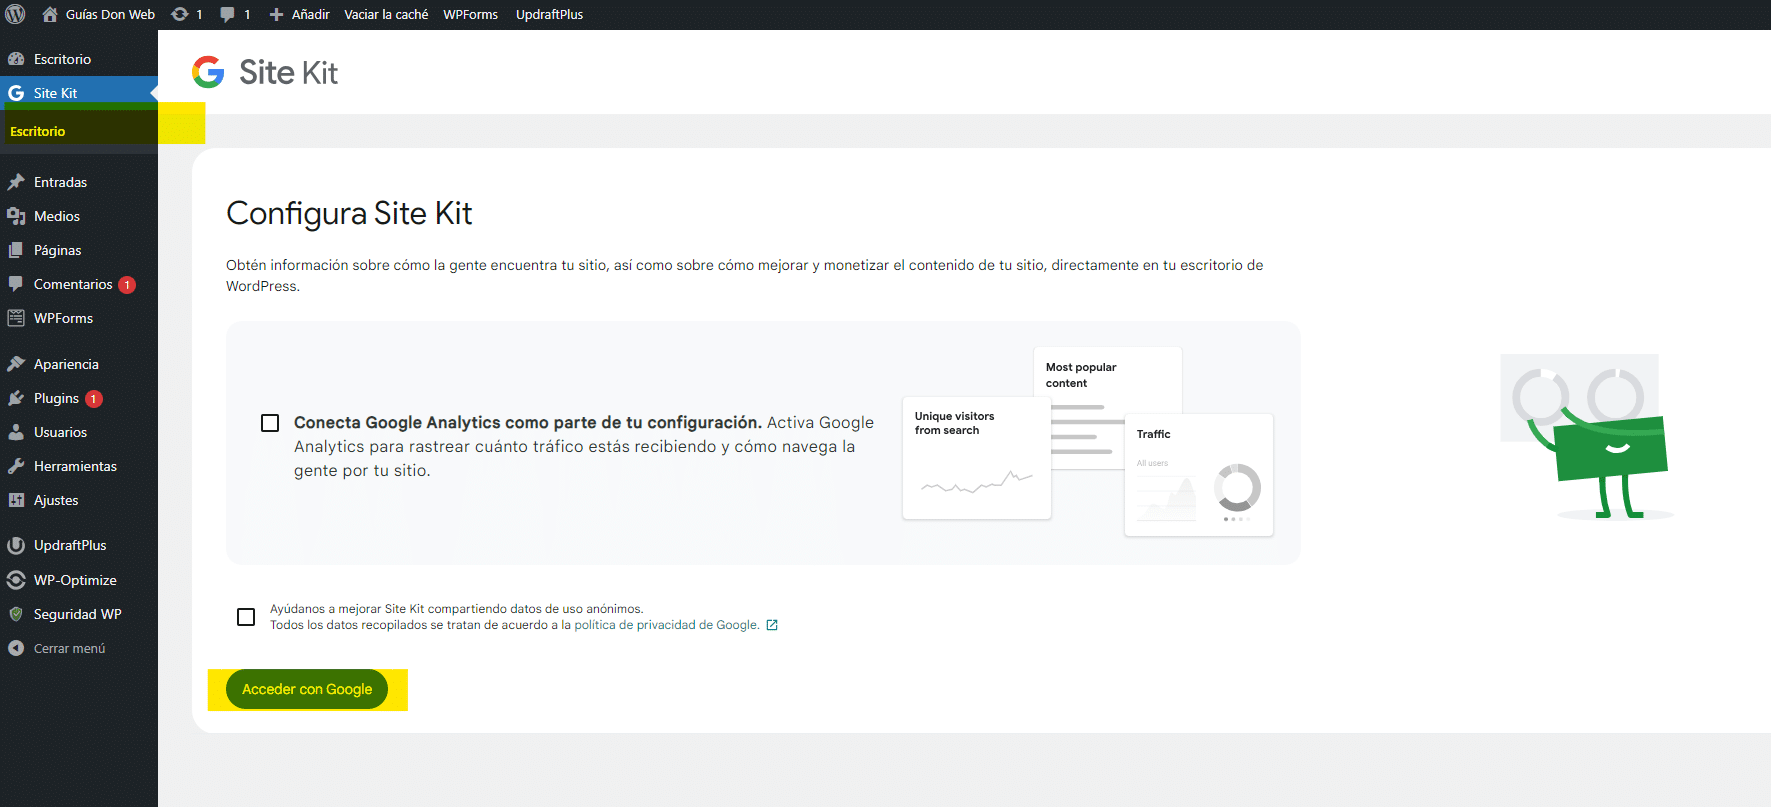This screenshot has width=1771, height=807.
Task: Select Site Kit in the sidebar
Action: click(55, 93)
